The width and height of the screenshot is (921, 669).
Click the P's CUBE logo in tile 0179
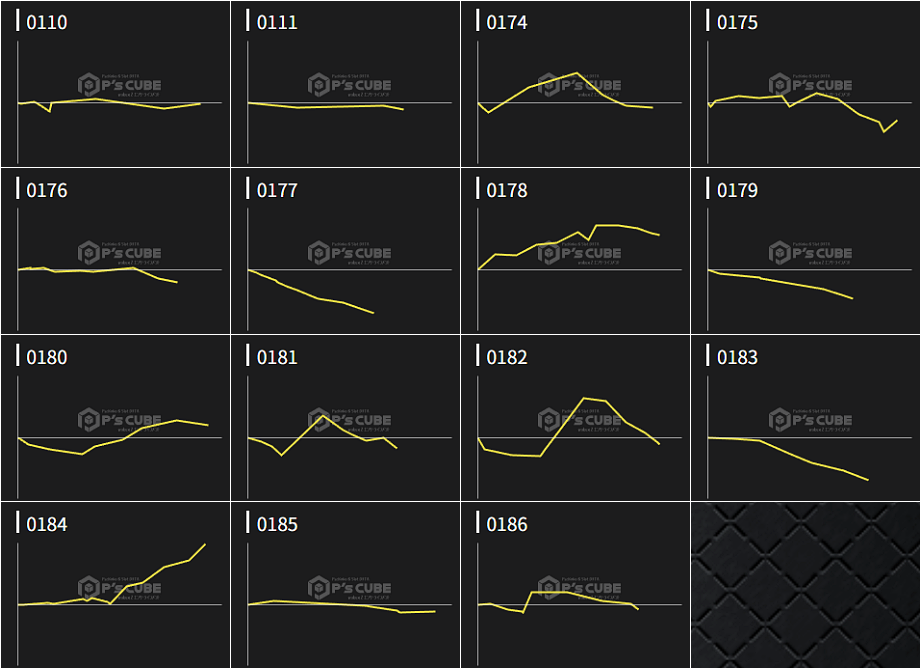tap(811, 252)
